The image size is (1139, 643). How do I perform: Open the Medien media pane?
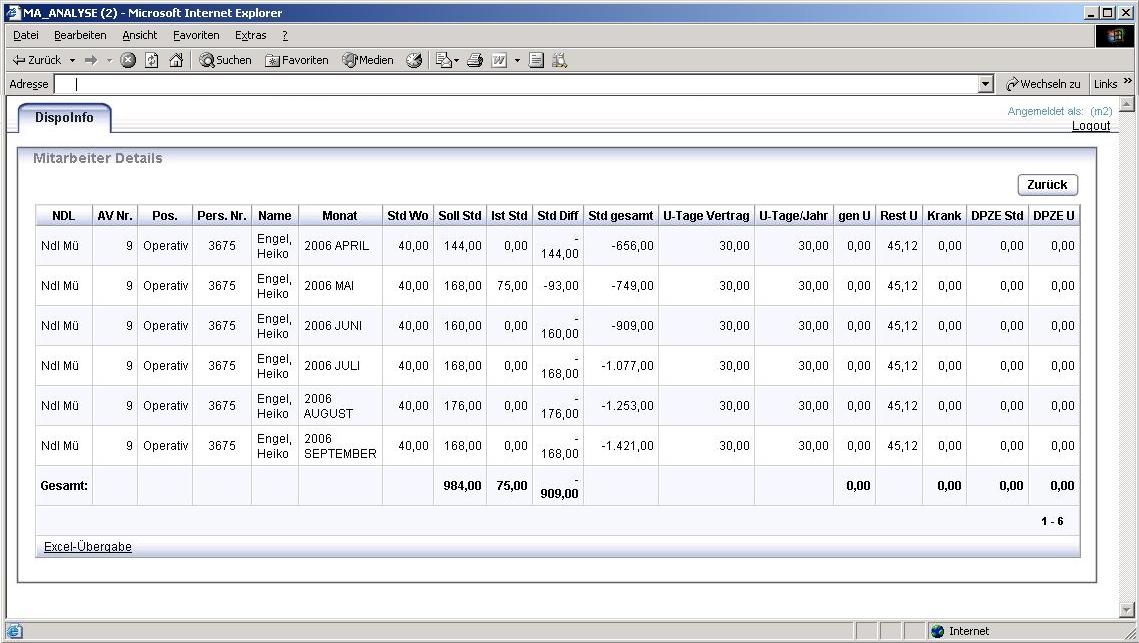click(x=368, y=60)
